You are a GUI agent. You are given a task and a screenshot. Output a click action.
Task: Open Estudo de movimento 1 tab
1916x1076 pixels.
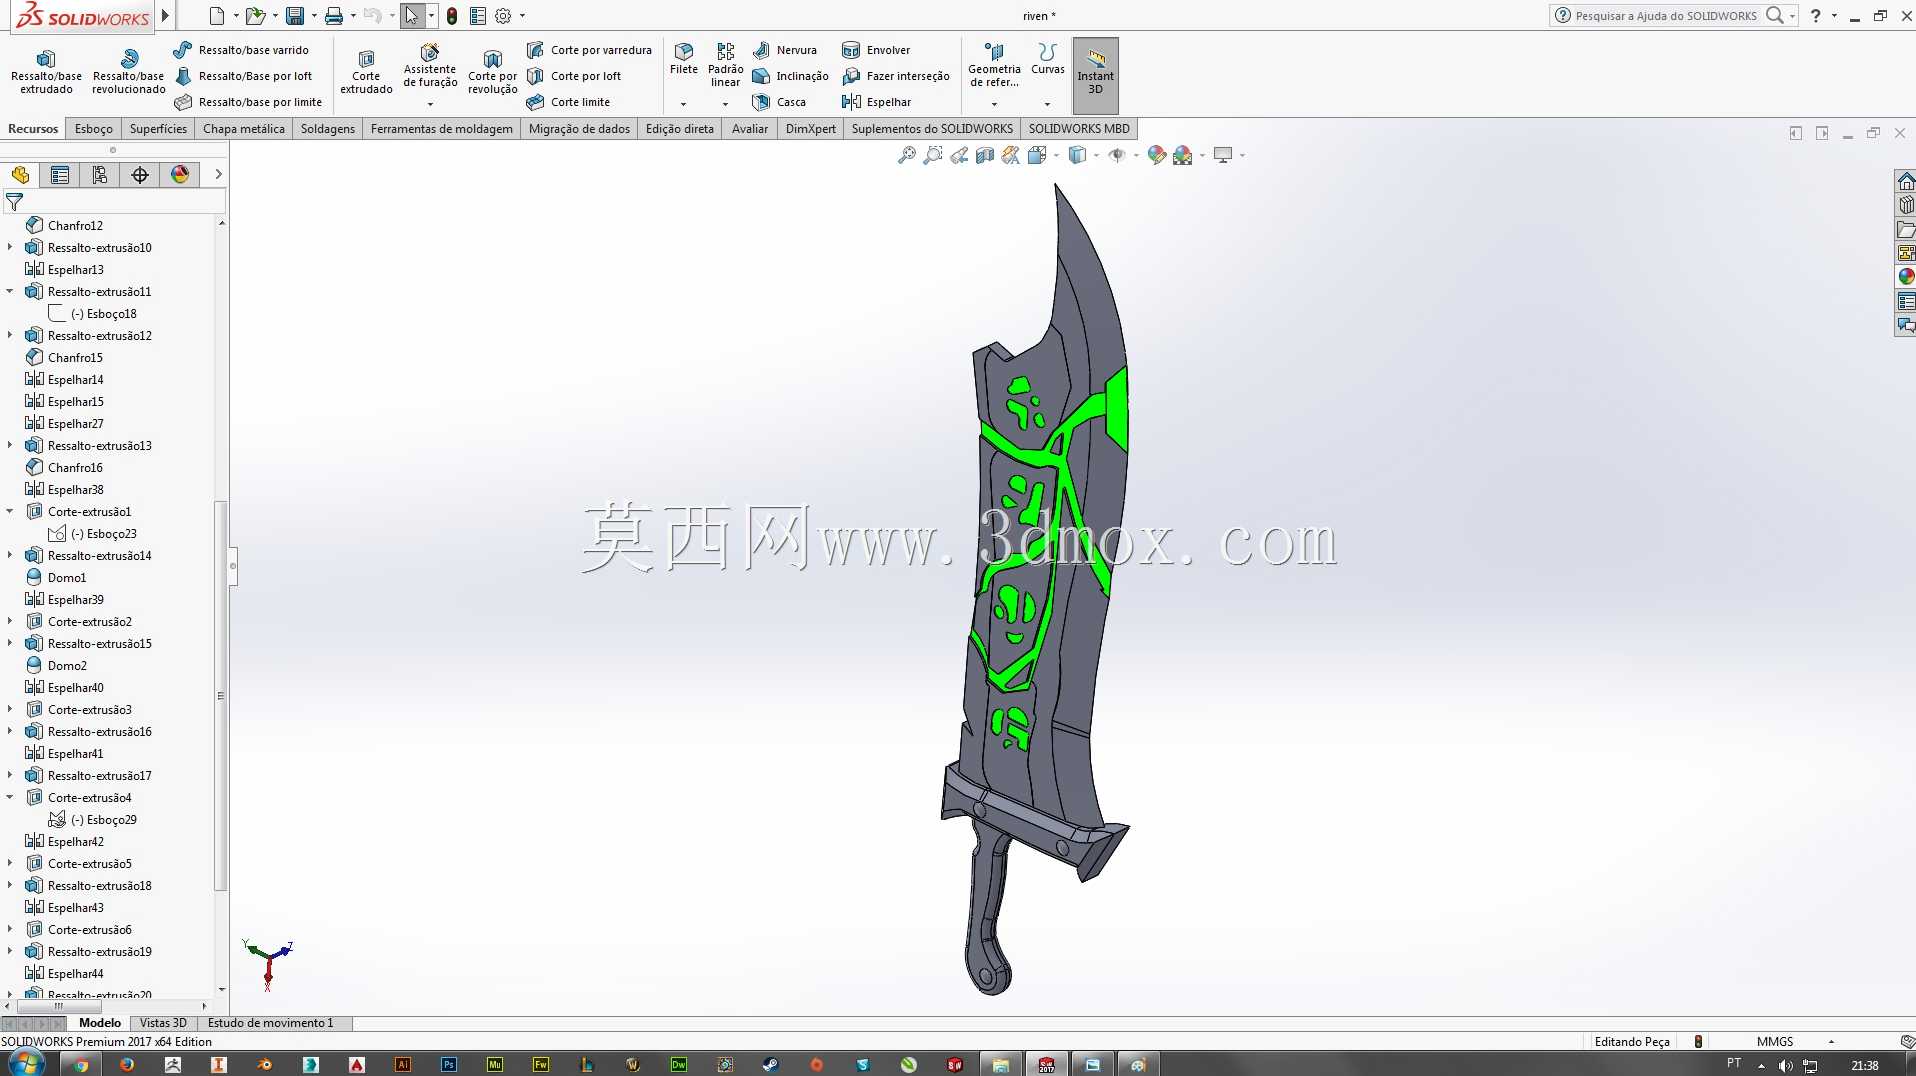(x=270, y=1023)
